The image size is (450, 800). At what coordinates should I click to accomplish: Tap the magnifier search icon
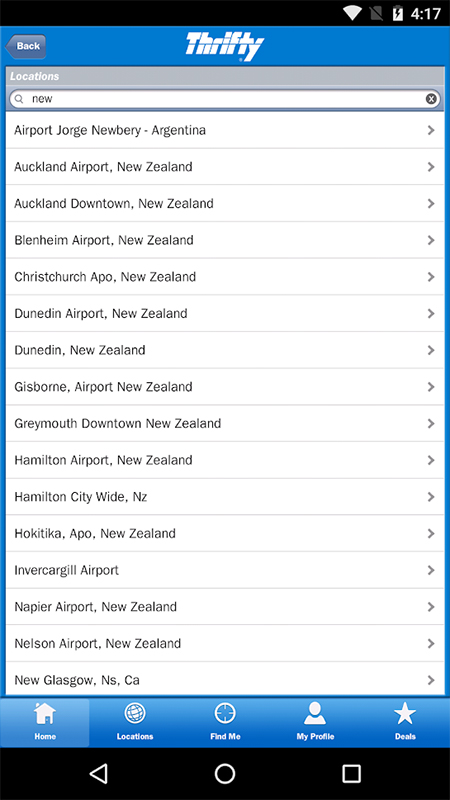pos(19,99)
